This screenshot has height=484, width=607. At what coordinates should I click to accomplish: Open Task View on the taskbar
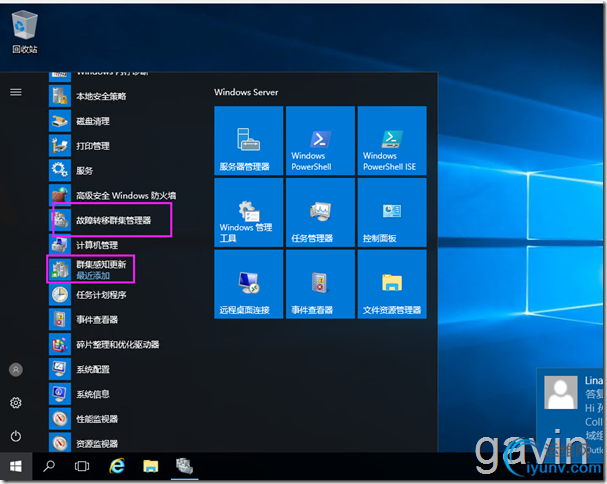click(x=82, y=466)
